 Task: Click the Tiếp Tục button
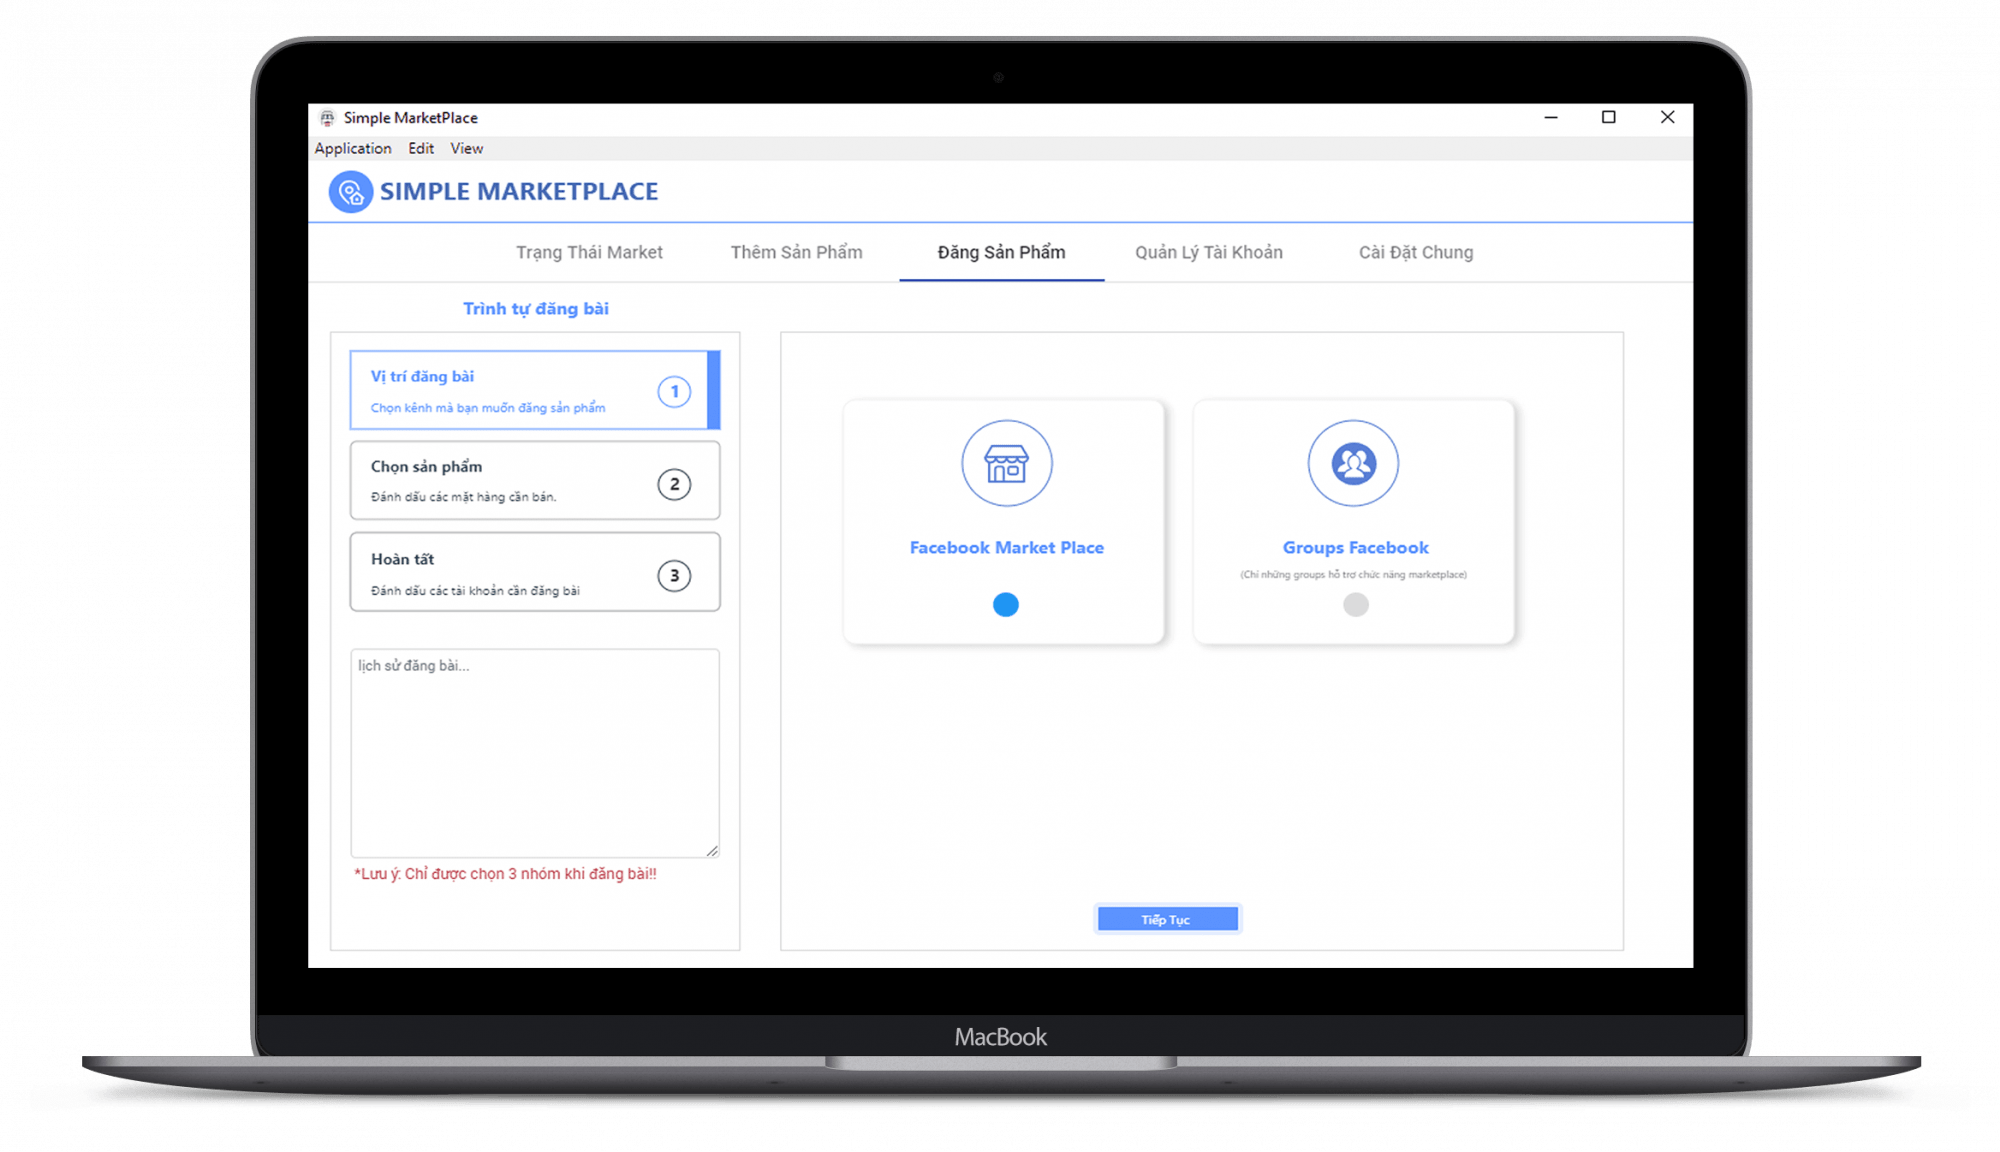1167,919
